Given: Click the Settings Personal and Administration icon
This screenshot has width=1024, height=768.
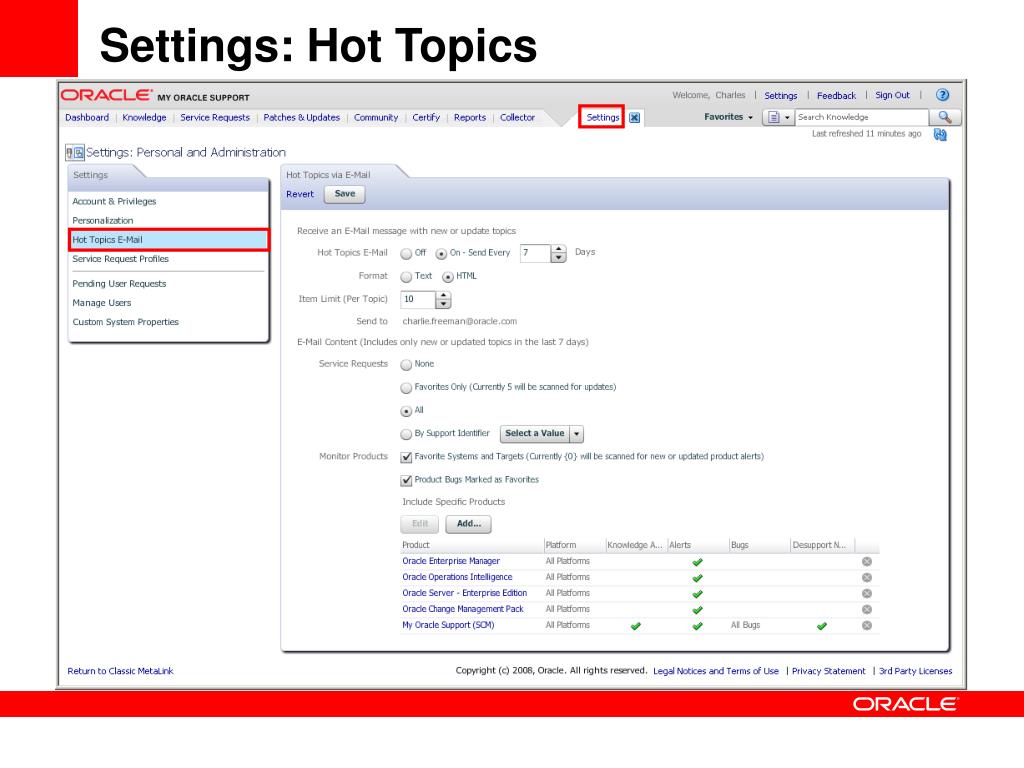Looking at the screenshot, I should coord(74,153).
